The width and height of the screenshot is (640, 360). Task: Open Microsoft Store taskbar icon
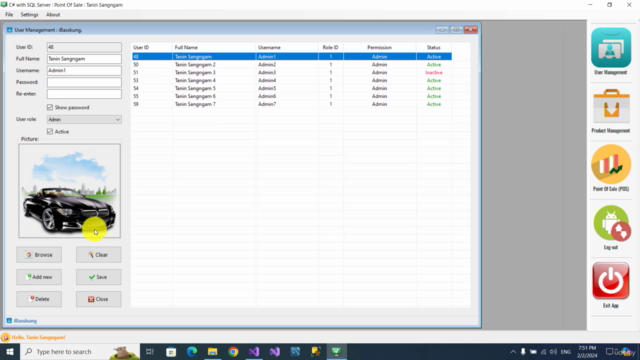171,351
